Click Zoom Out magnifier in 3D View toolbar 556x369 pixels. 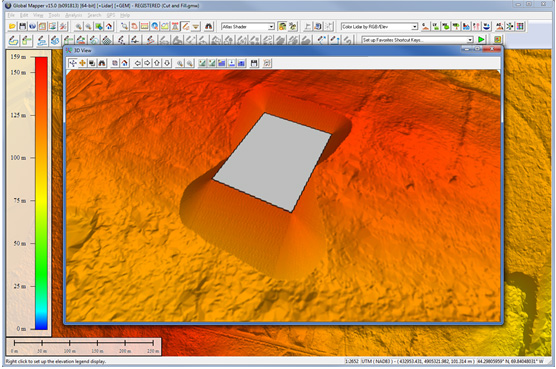coord(190,63)
